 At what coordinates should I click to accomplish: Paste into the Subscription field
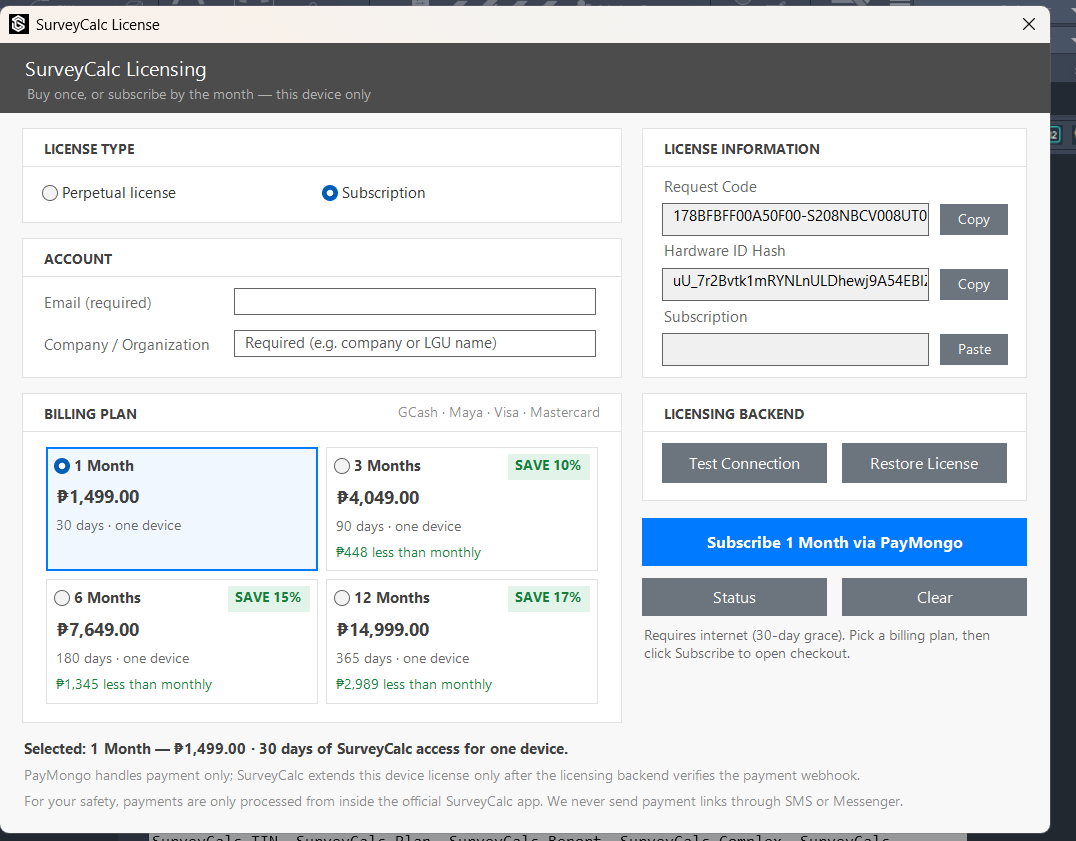(x=974, y=349)
